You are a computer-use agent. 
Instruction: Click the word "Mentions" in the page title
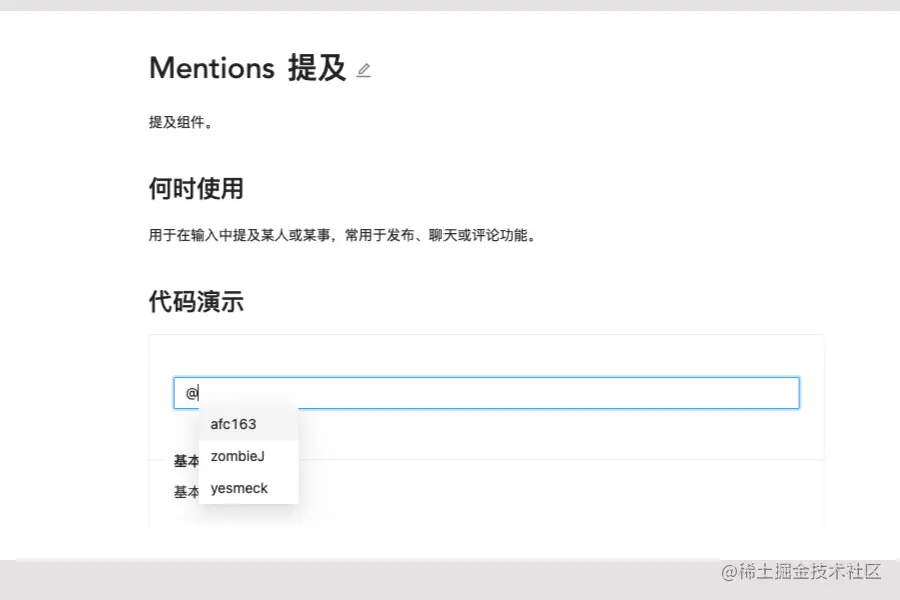pyautogui.click(x=211, y=68)
